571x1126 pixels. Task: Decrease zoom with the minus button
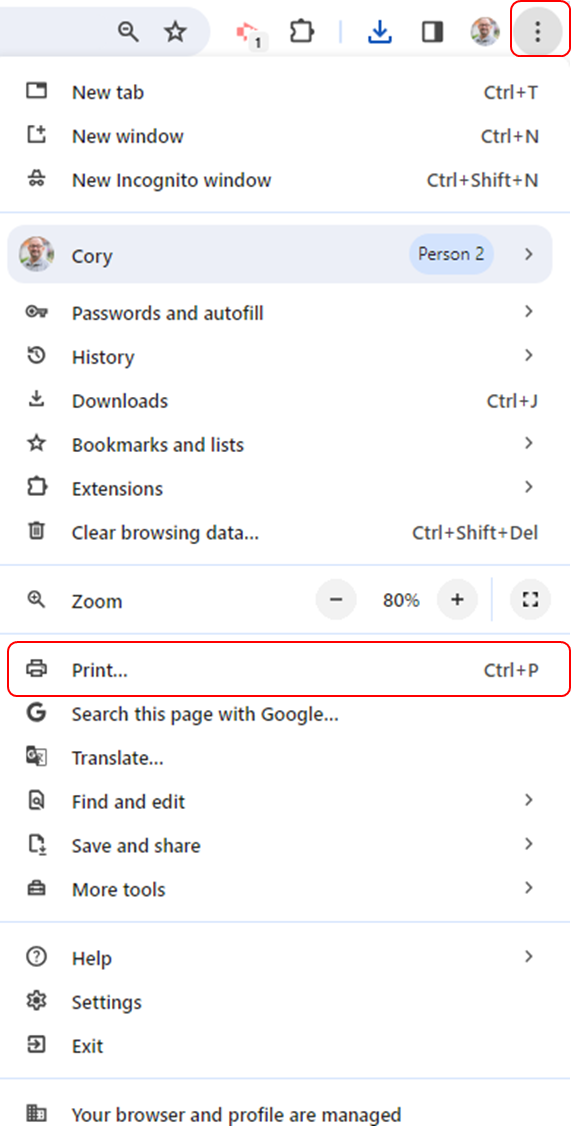(x=336, y=600)
